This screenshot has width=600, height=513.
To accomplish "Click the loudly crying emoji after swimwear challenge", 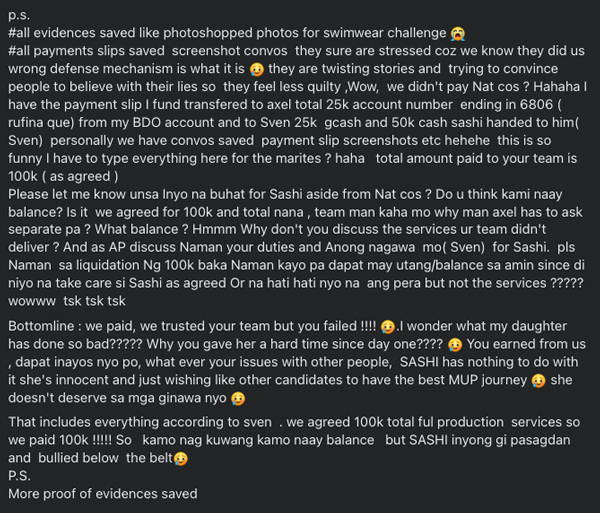I will click(458, 34).
